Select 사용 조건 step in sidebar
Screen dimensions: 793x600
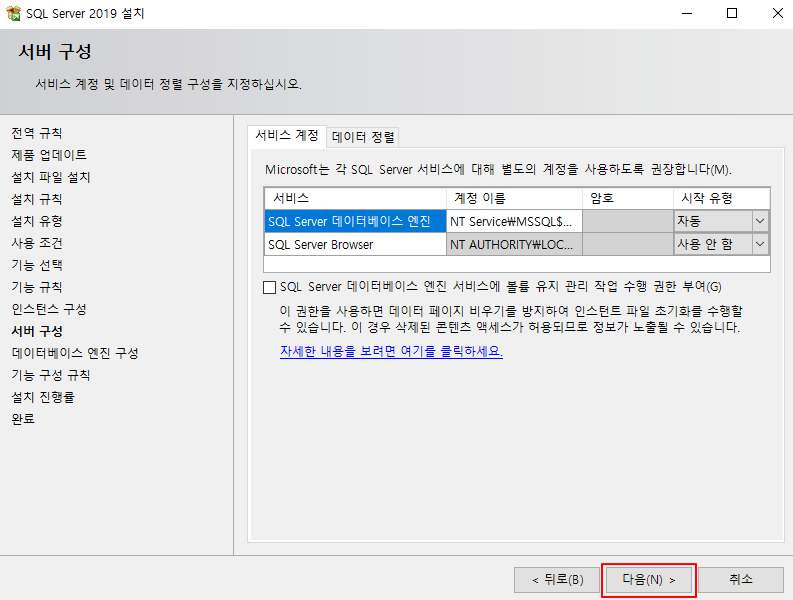point(37,243)
